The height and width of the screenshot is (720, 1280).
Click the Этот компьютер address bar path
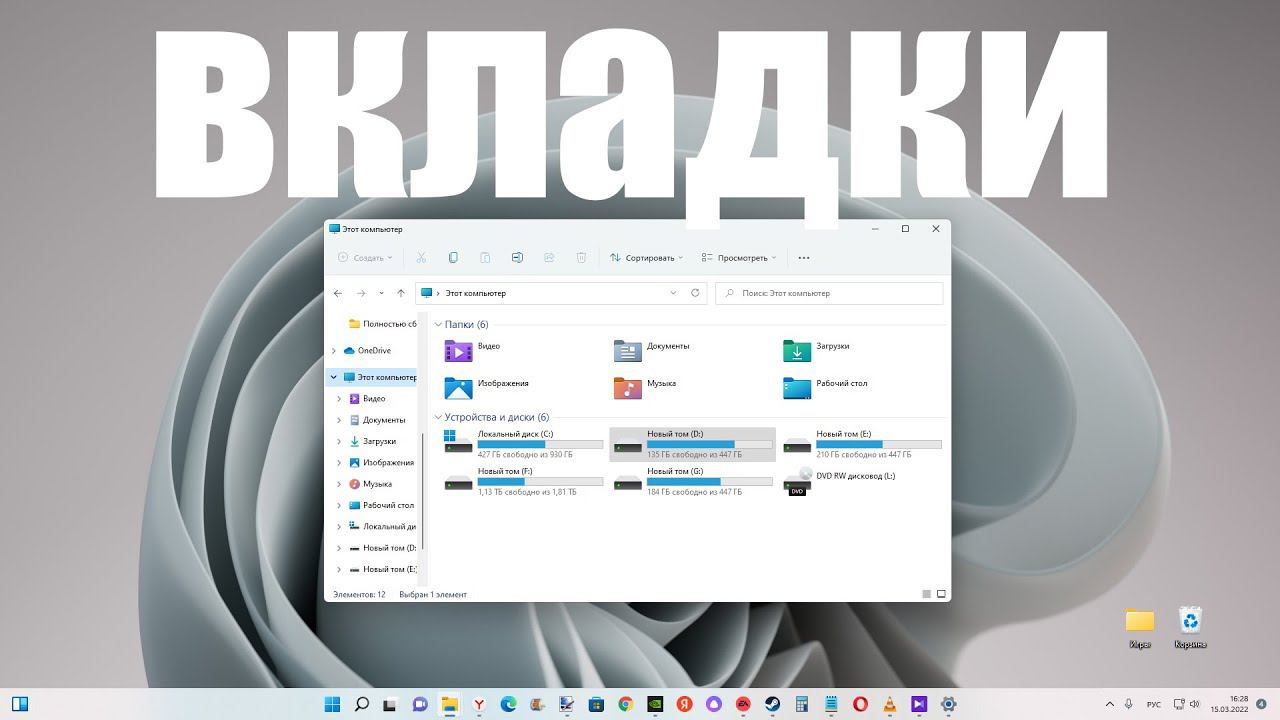click(476, 294)
